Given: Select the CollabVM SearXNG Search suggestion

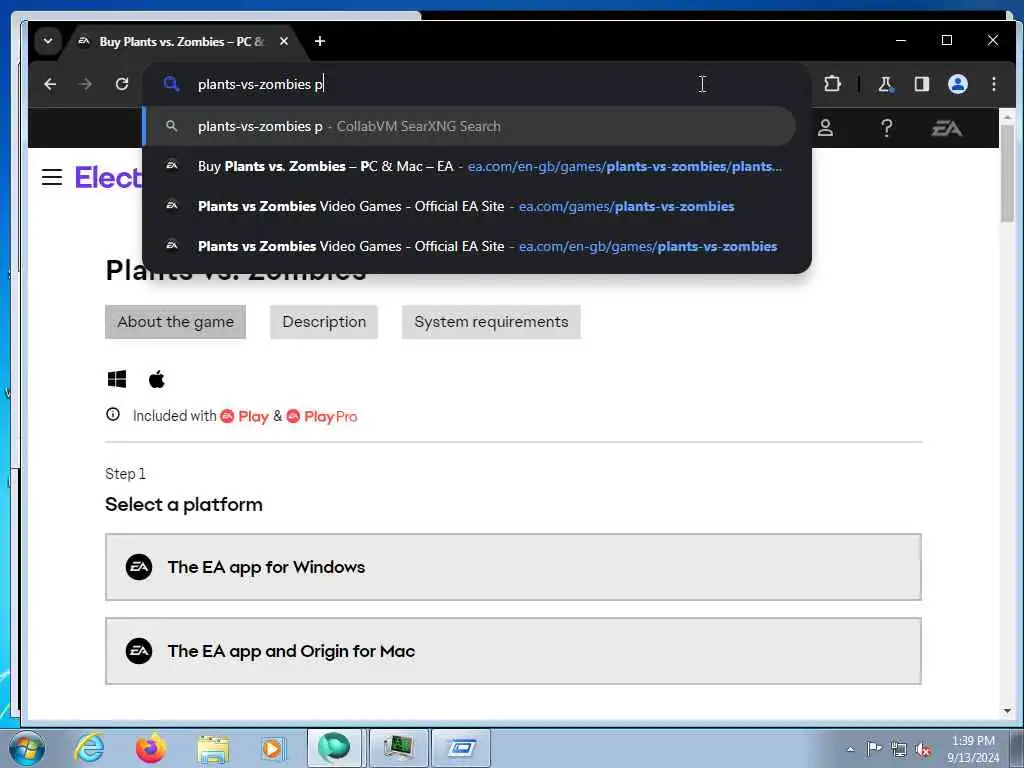Looking at the screenshot, I should tap(470, 126).
